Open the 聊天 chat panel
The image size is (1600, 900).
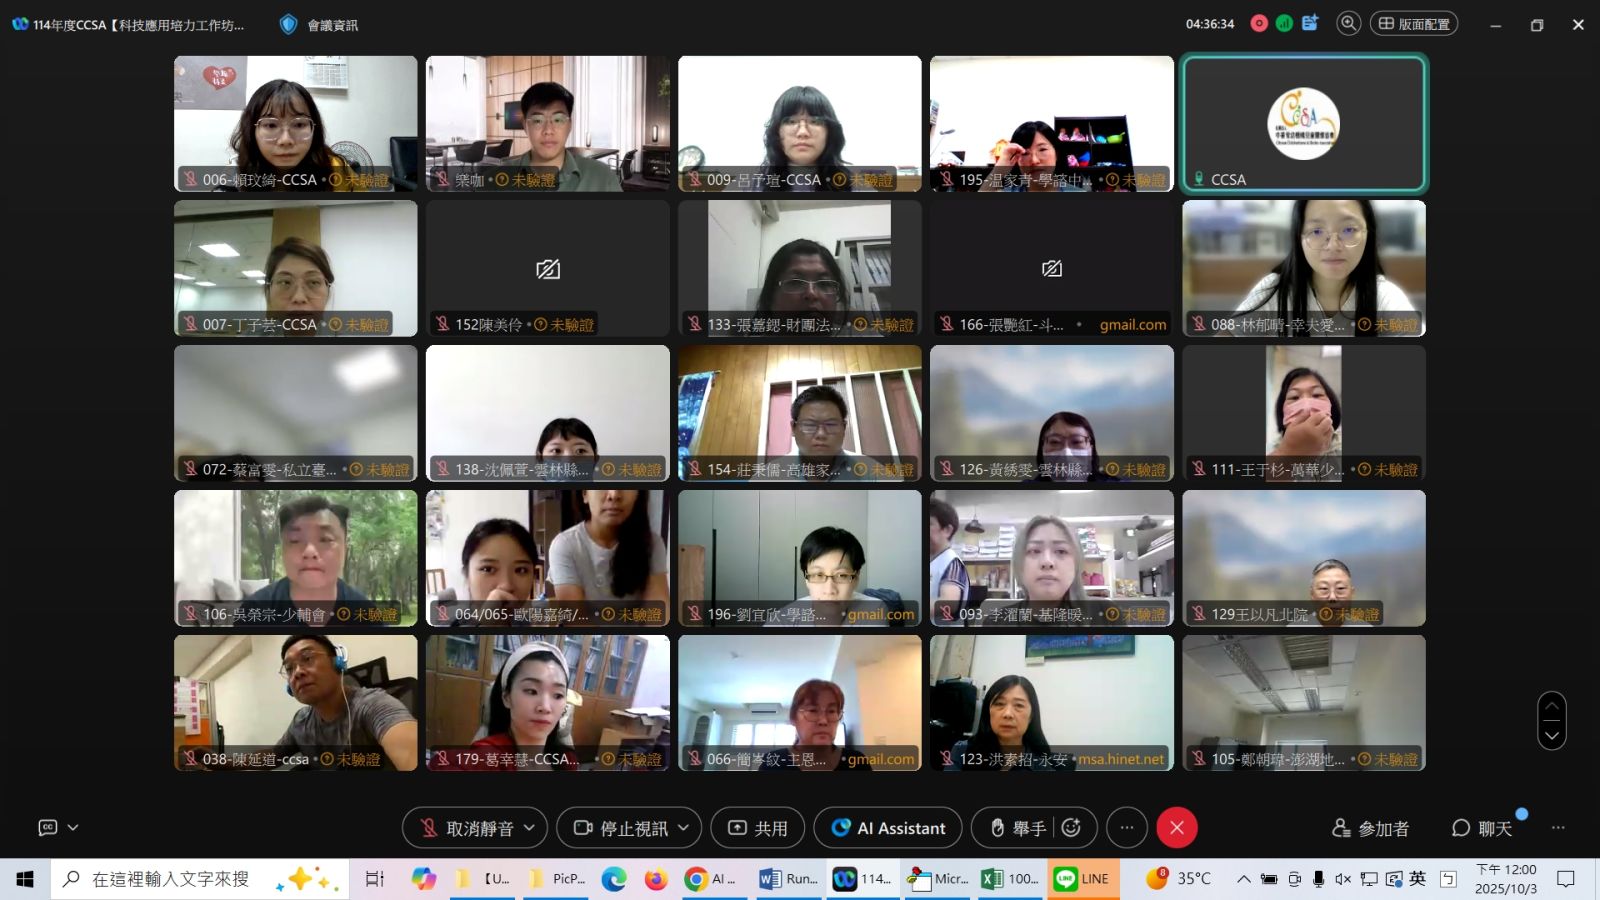1482,828
